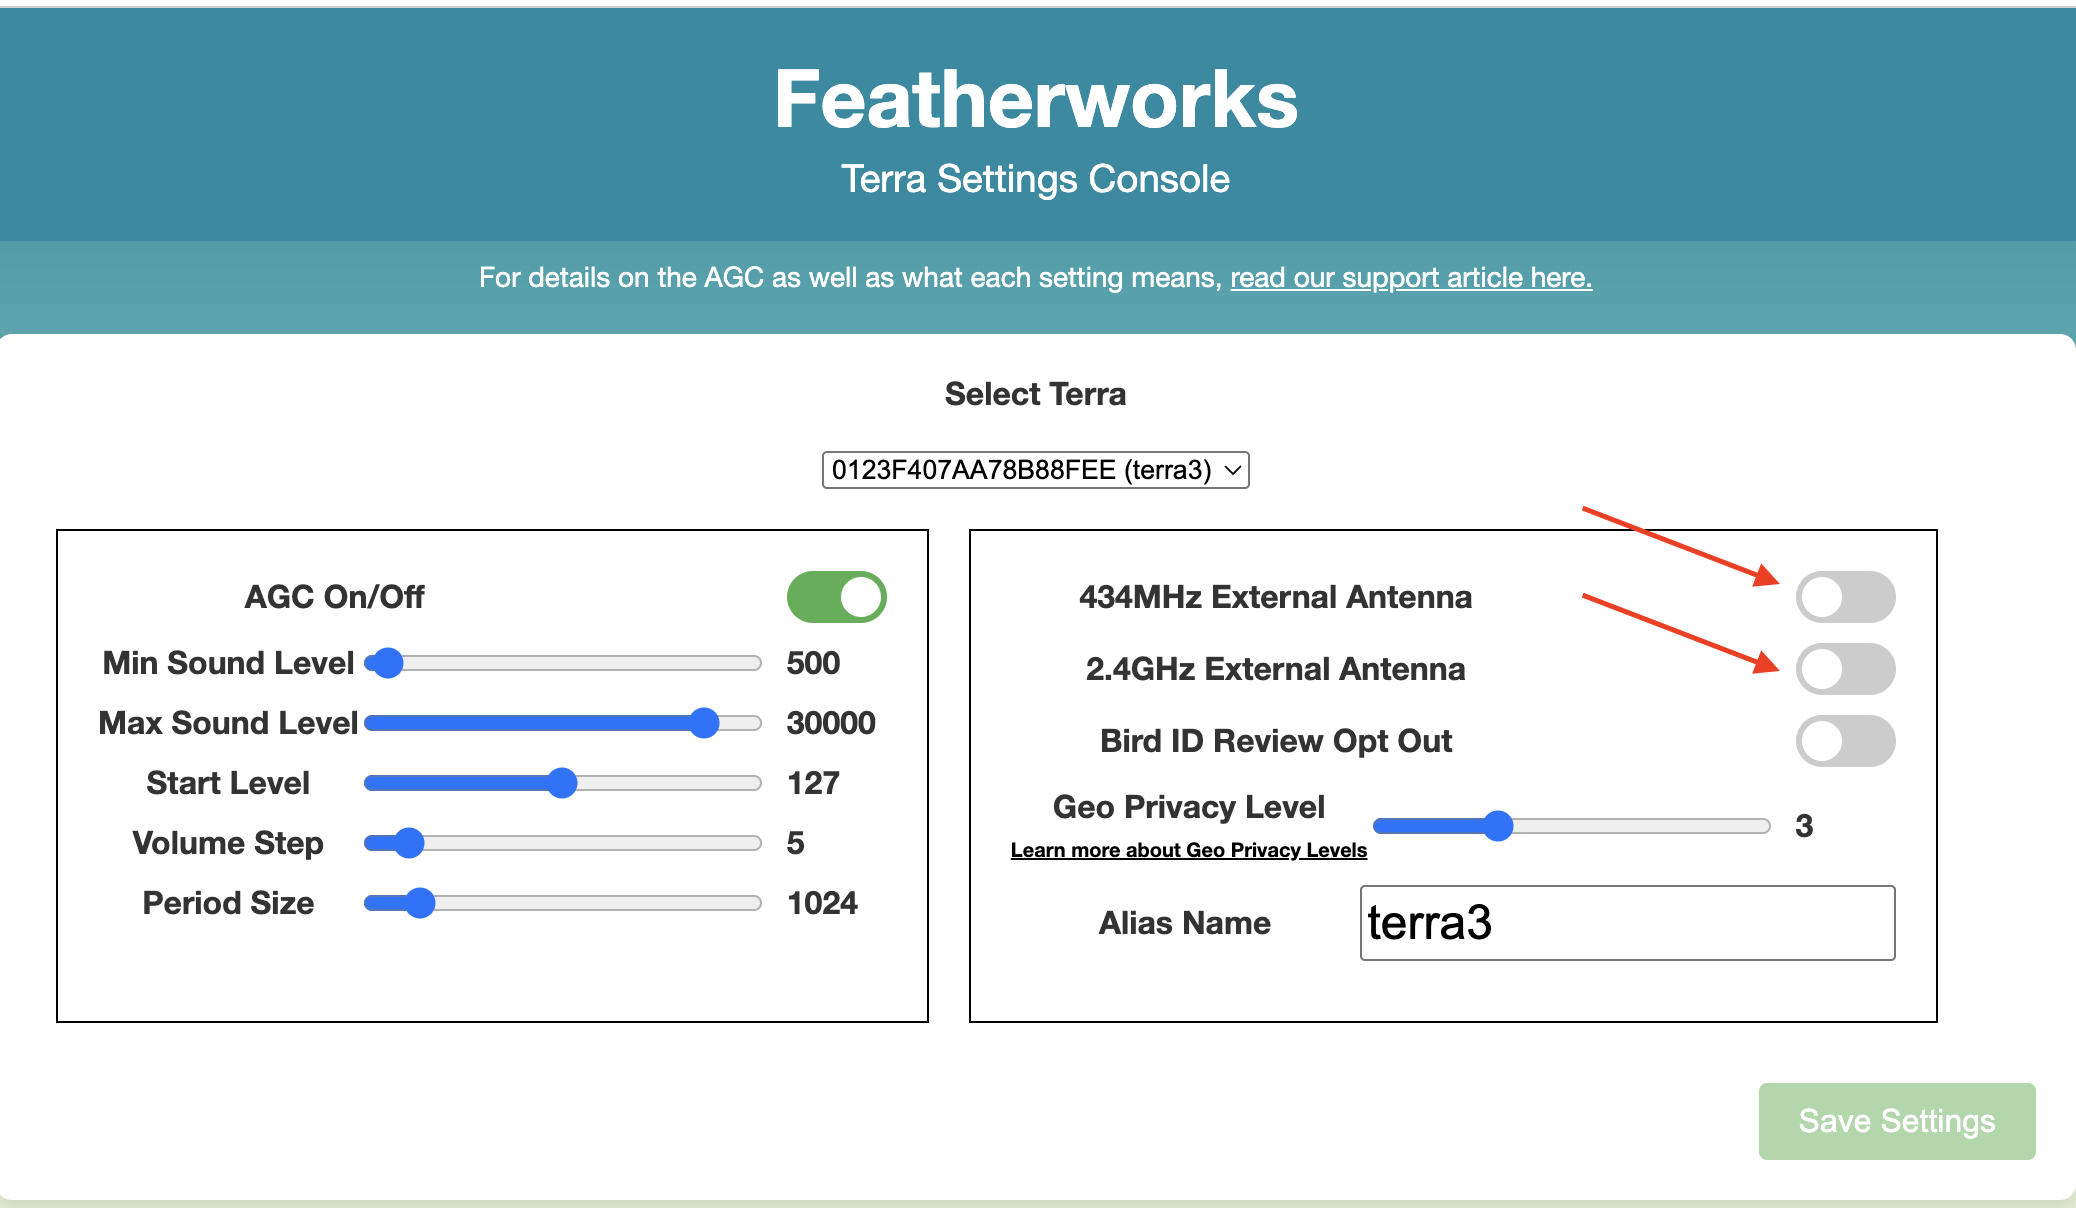Click the Start Level slider
The height and width of the screenshot is (1208, 2076).
563,783
